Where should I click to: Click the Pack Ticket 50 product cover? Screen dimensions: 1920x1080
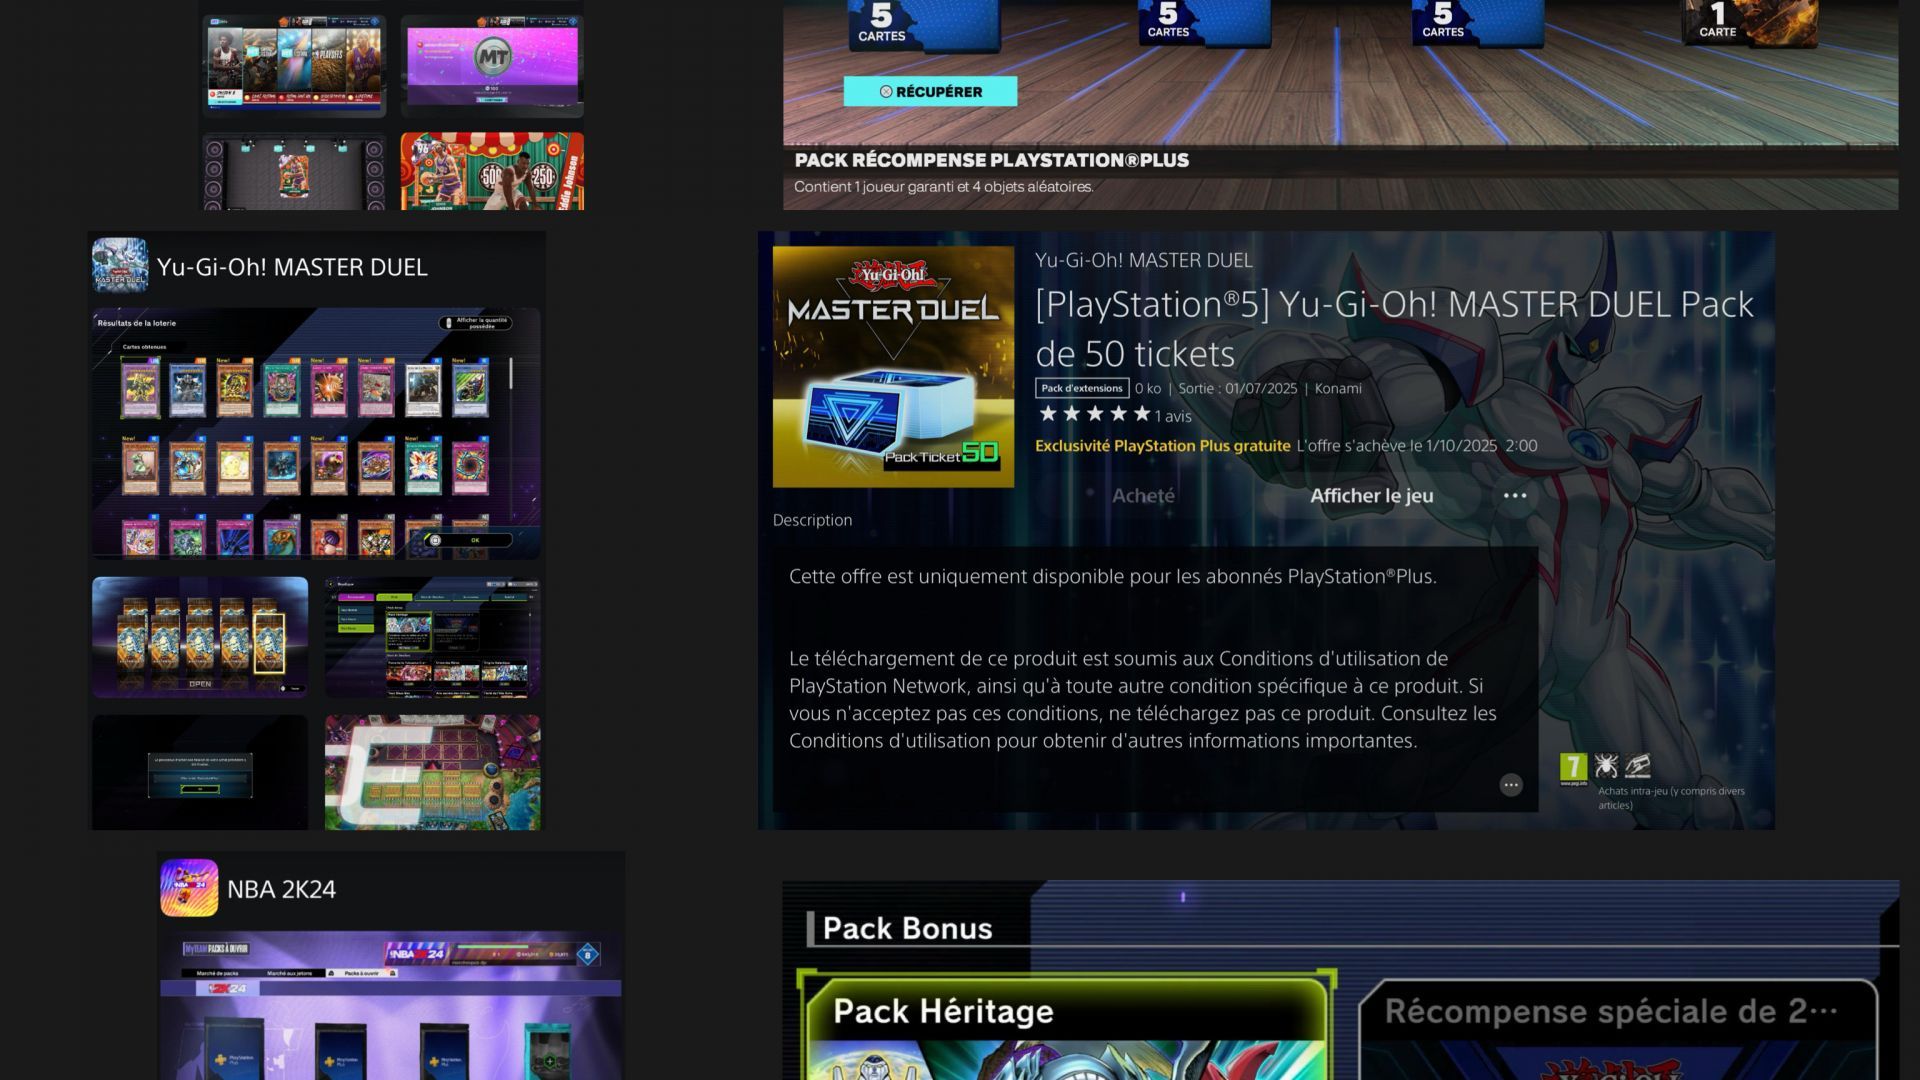893,367
